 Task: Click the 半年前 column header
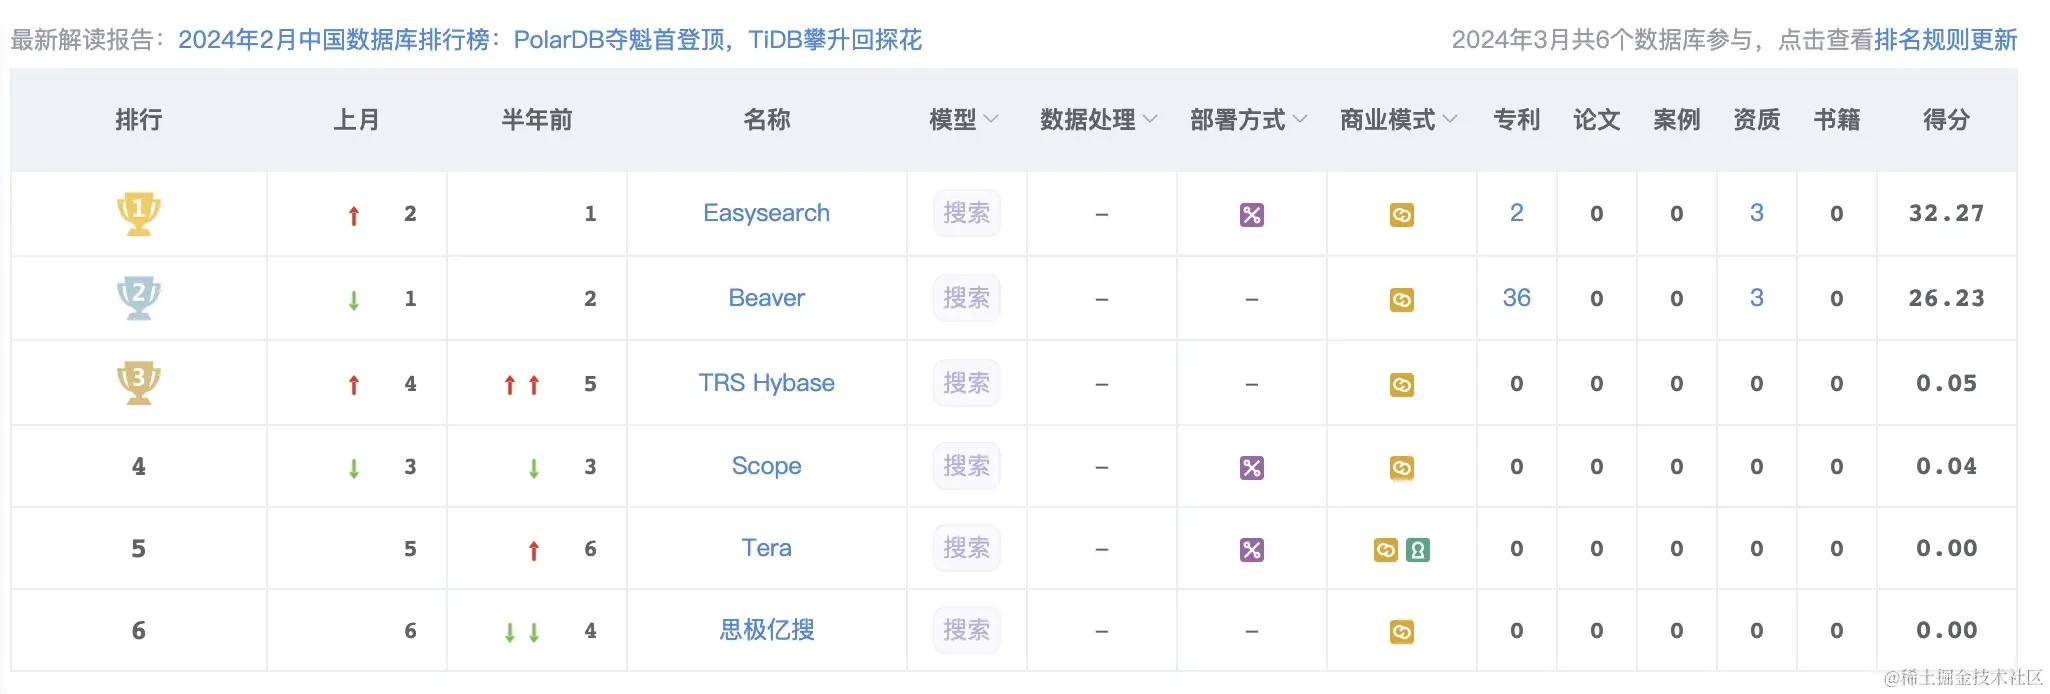coord(537,120)
